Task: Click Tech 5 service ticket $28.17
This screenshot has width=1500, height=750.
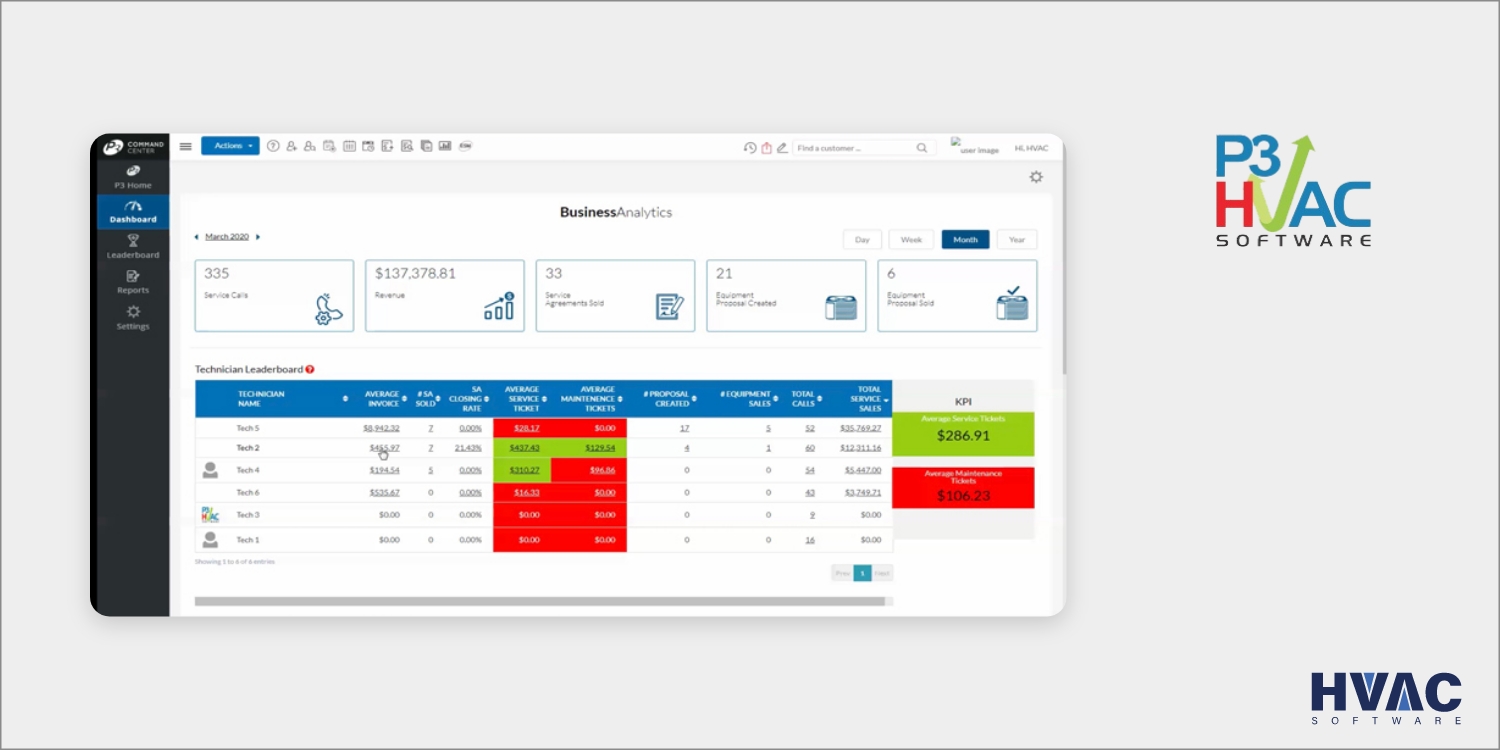Action: pos(526,428)
